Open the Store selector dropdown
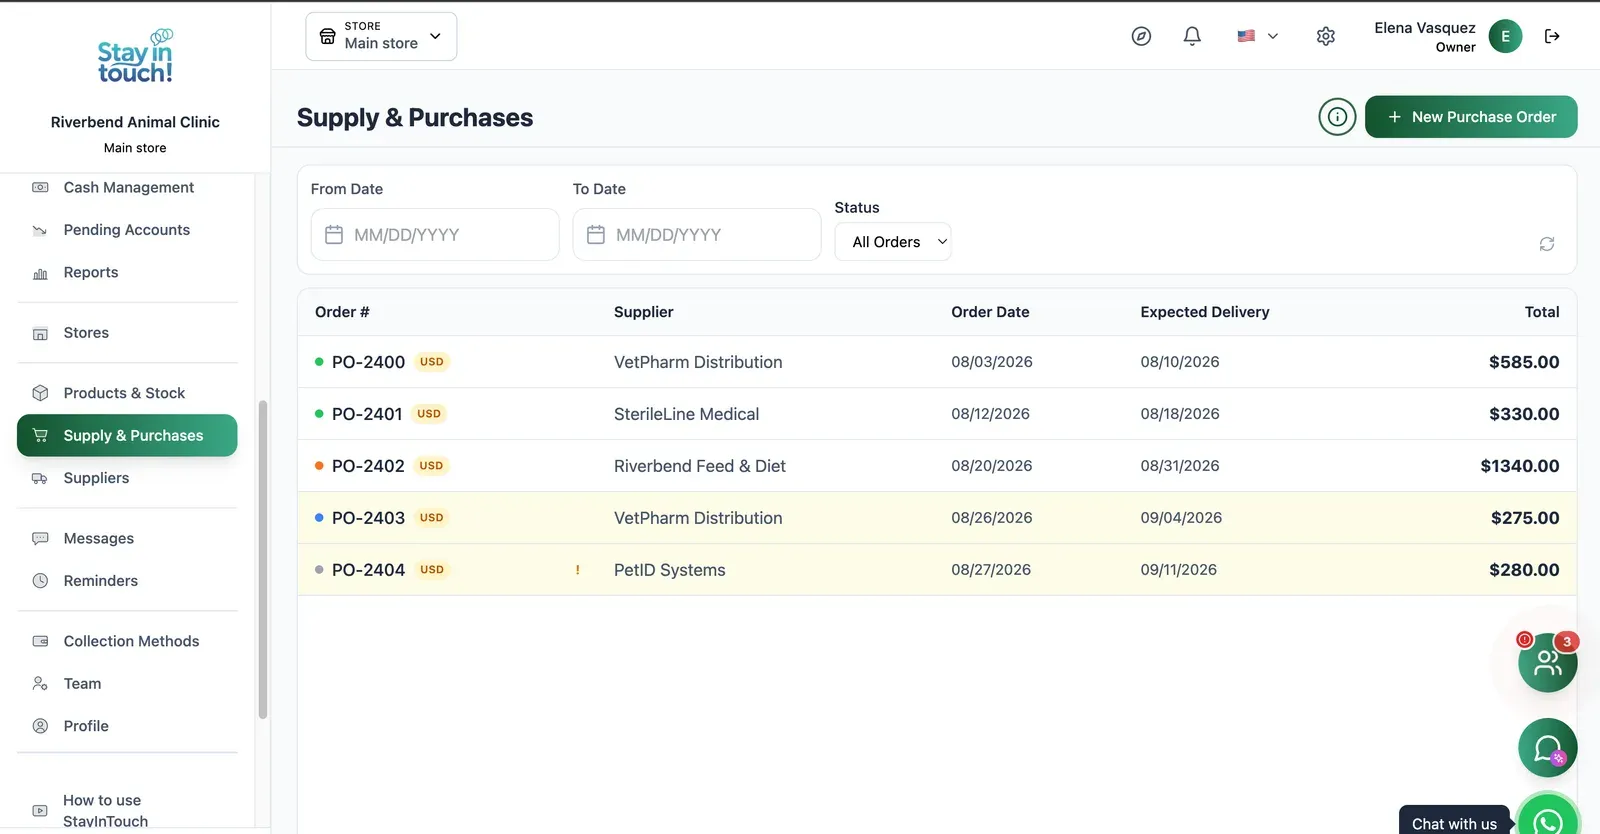 (x=381, y=36)
